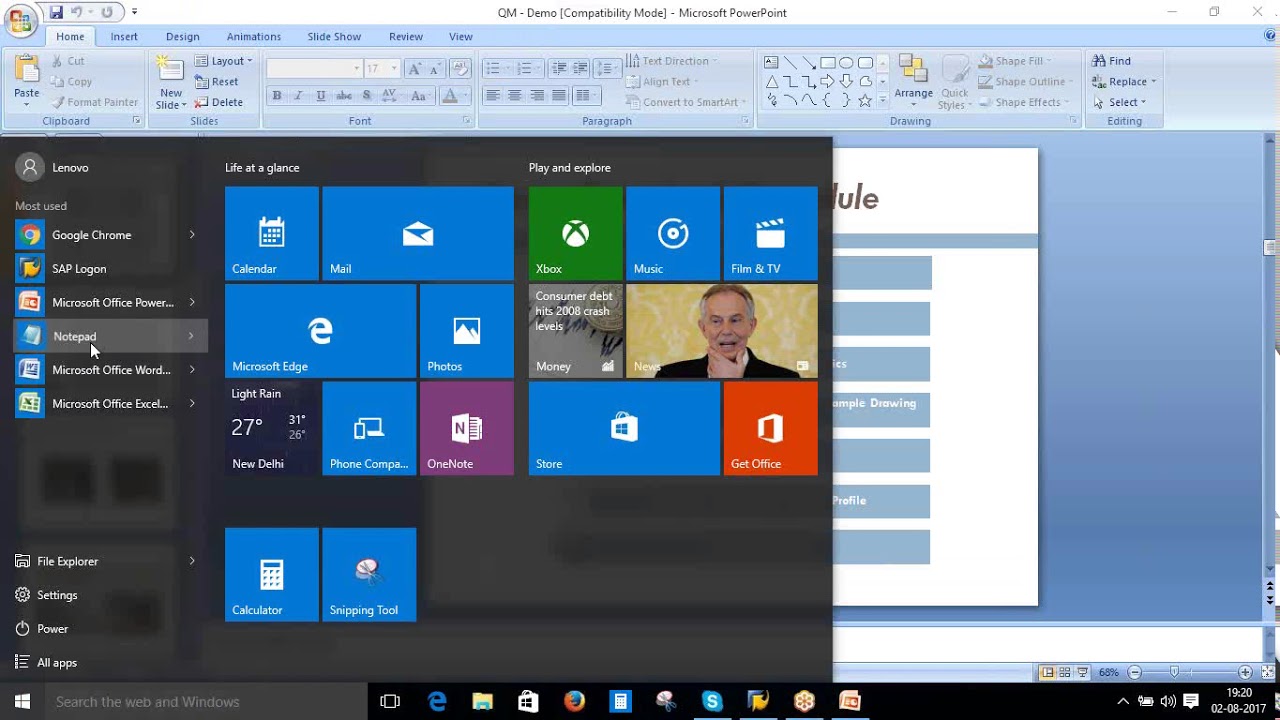Screen dimensions: 1280x720
Task: Open the PowerPoint Office button
Action: (20, 20)
